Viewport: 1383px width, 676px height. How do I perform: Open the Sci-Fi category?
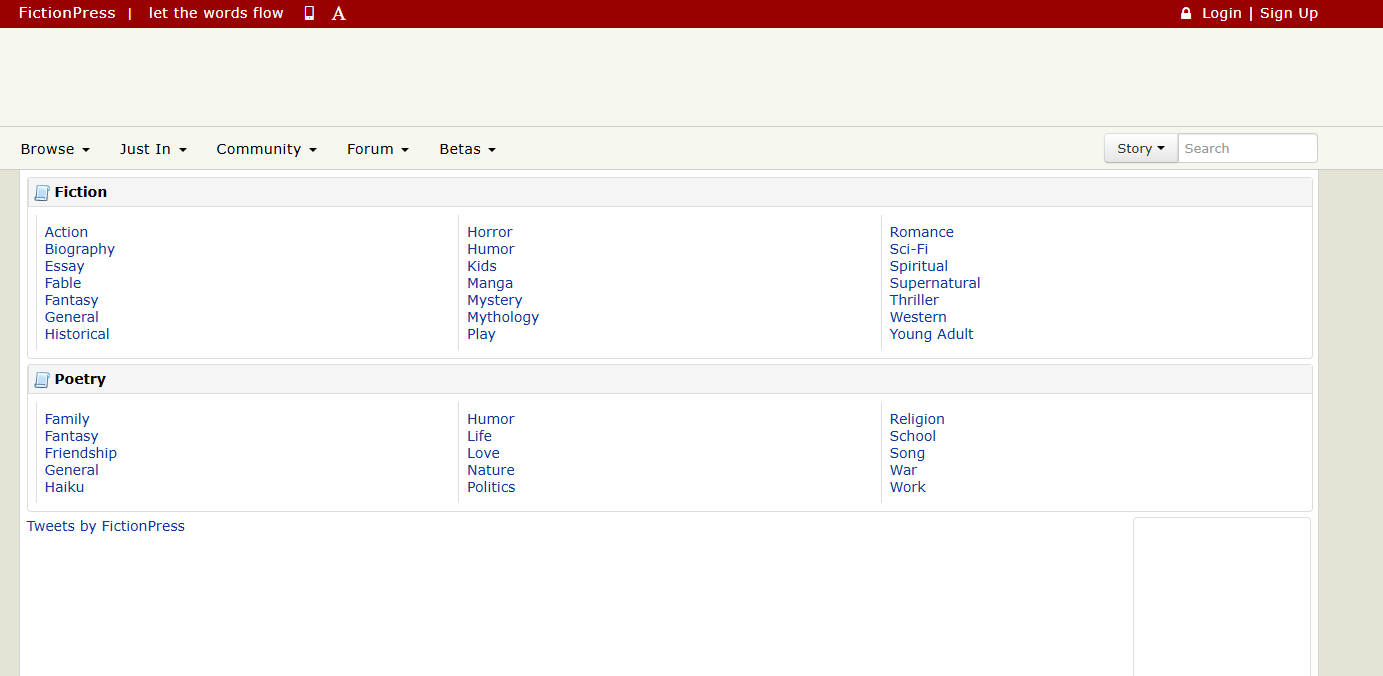tap(908, 249)
